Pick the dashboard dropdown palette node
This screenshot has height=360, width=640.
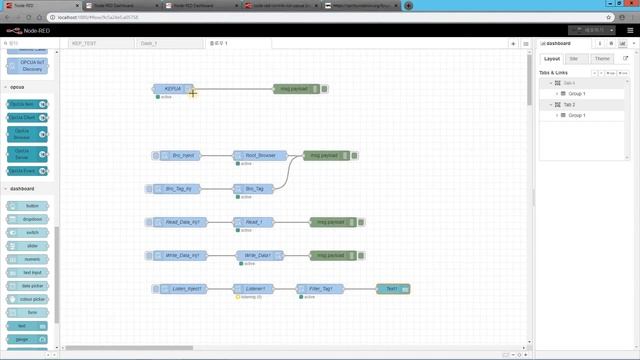tap(27, 219)
